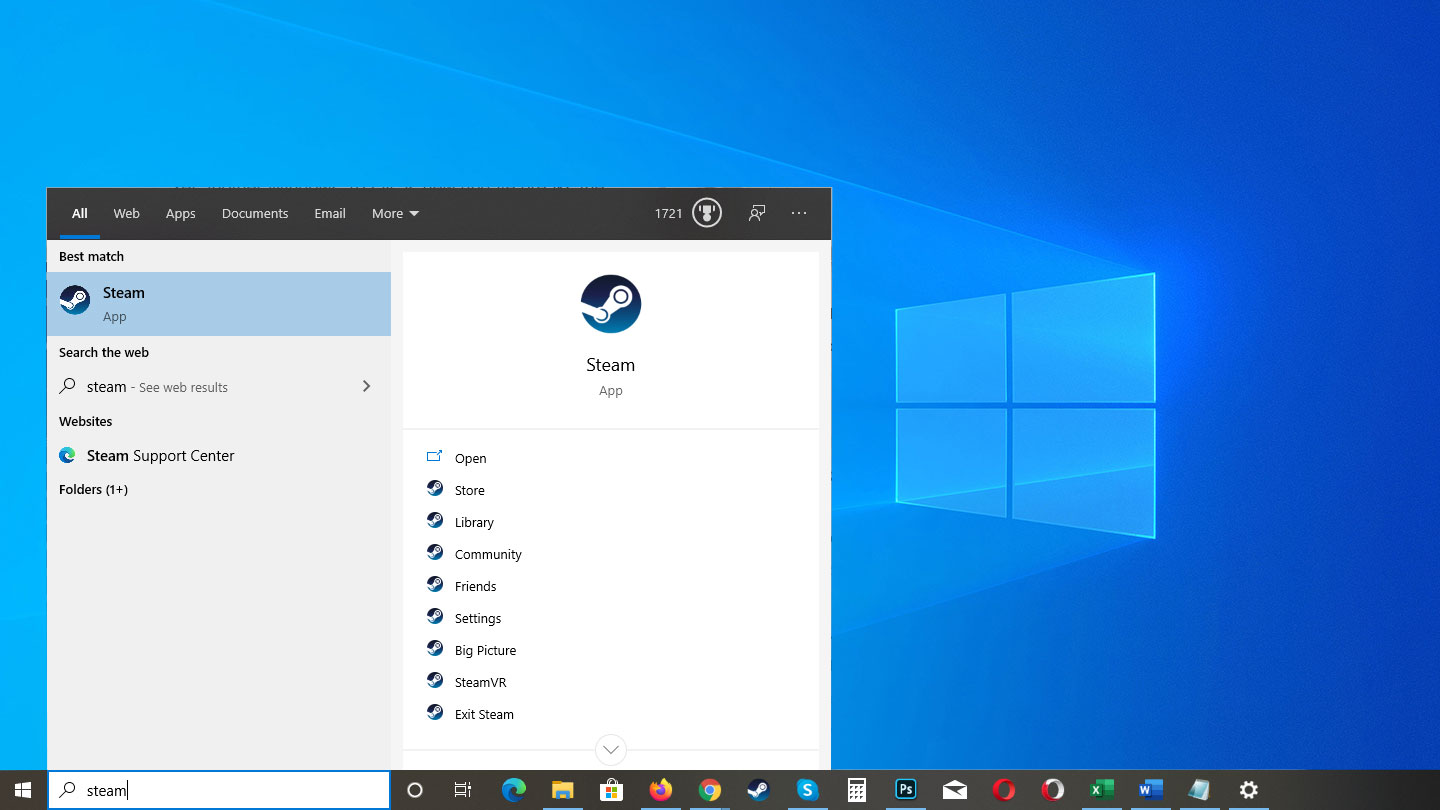Open the More filters dropdown
The height and width of the screenshot is (810, 1440).
pyautogui.click(x=394, y=213)
